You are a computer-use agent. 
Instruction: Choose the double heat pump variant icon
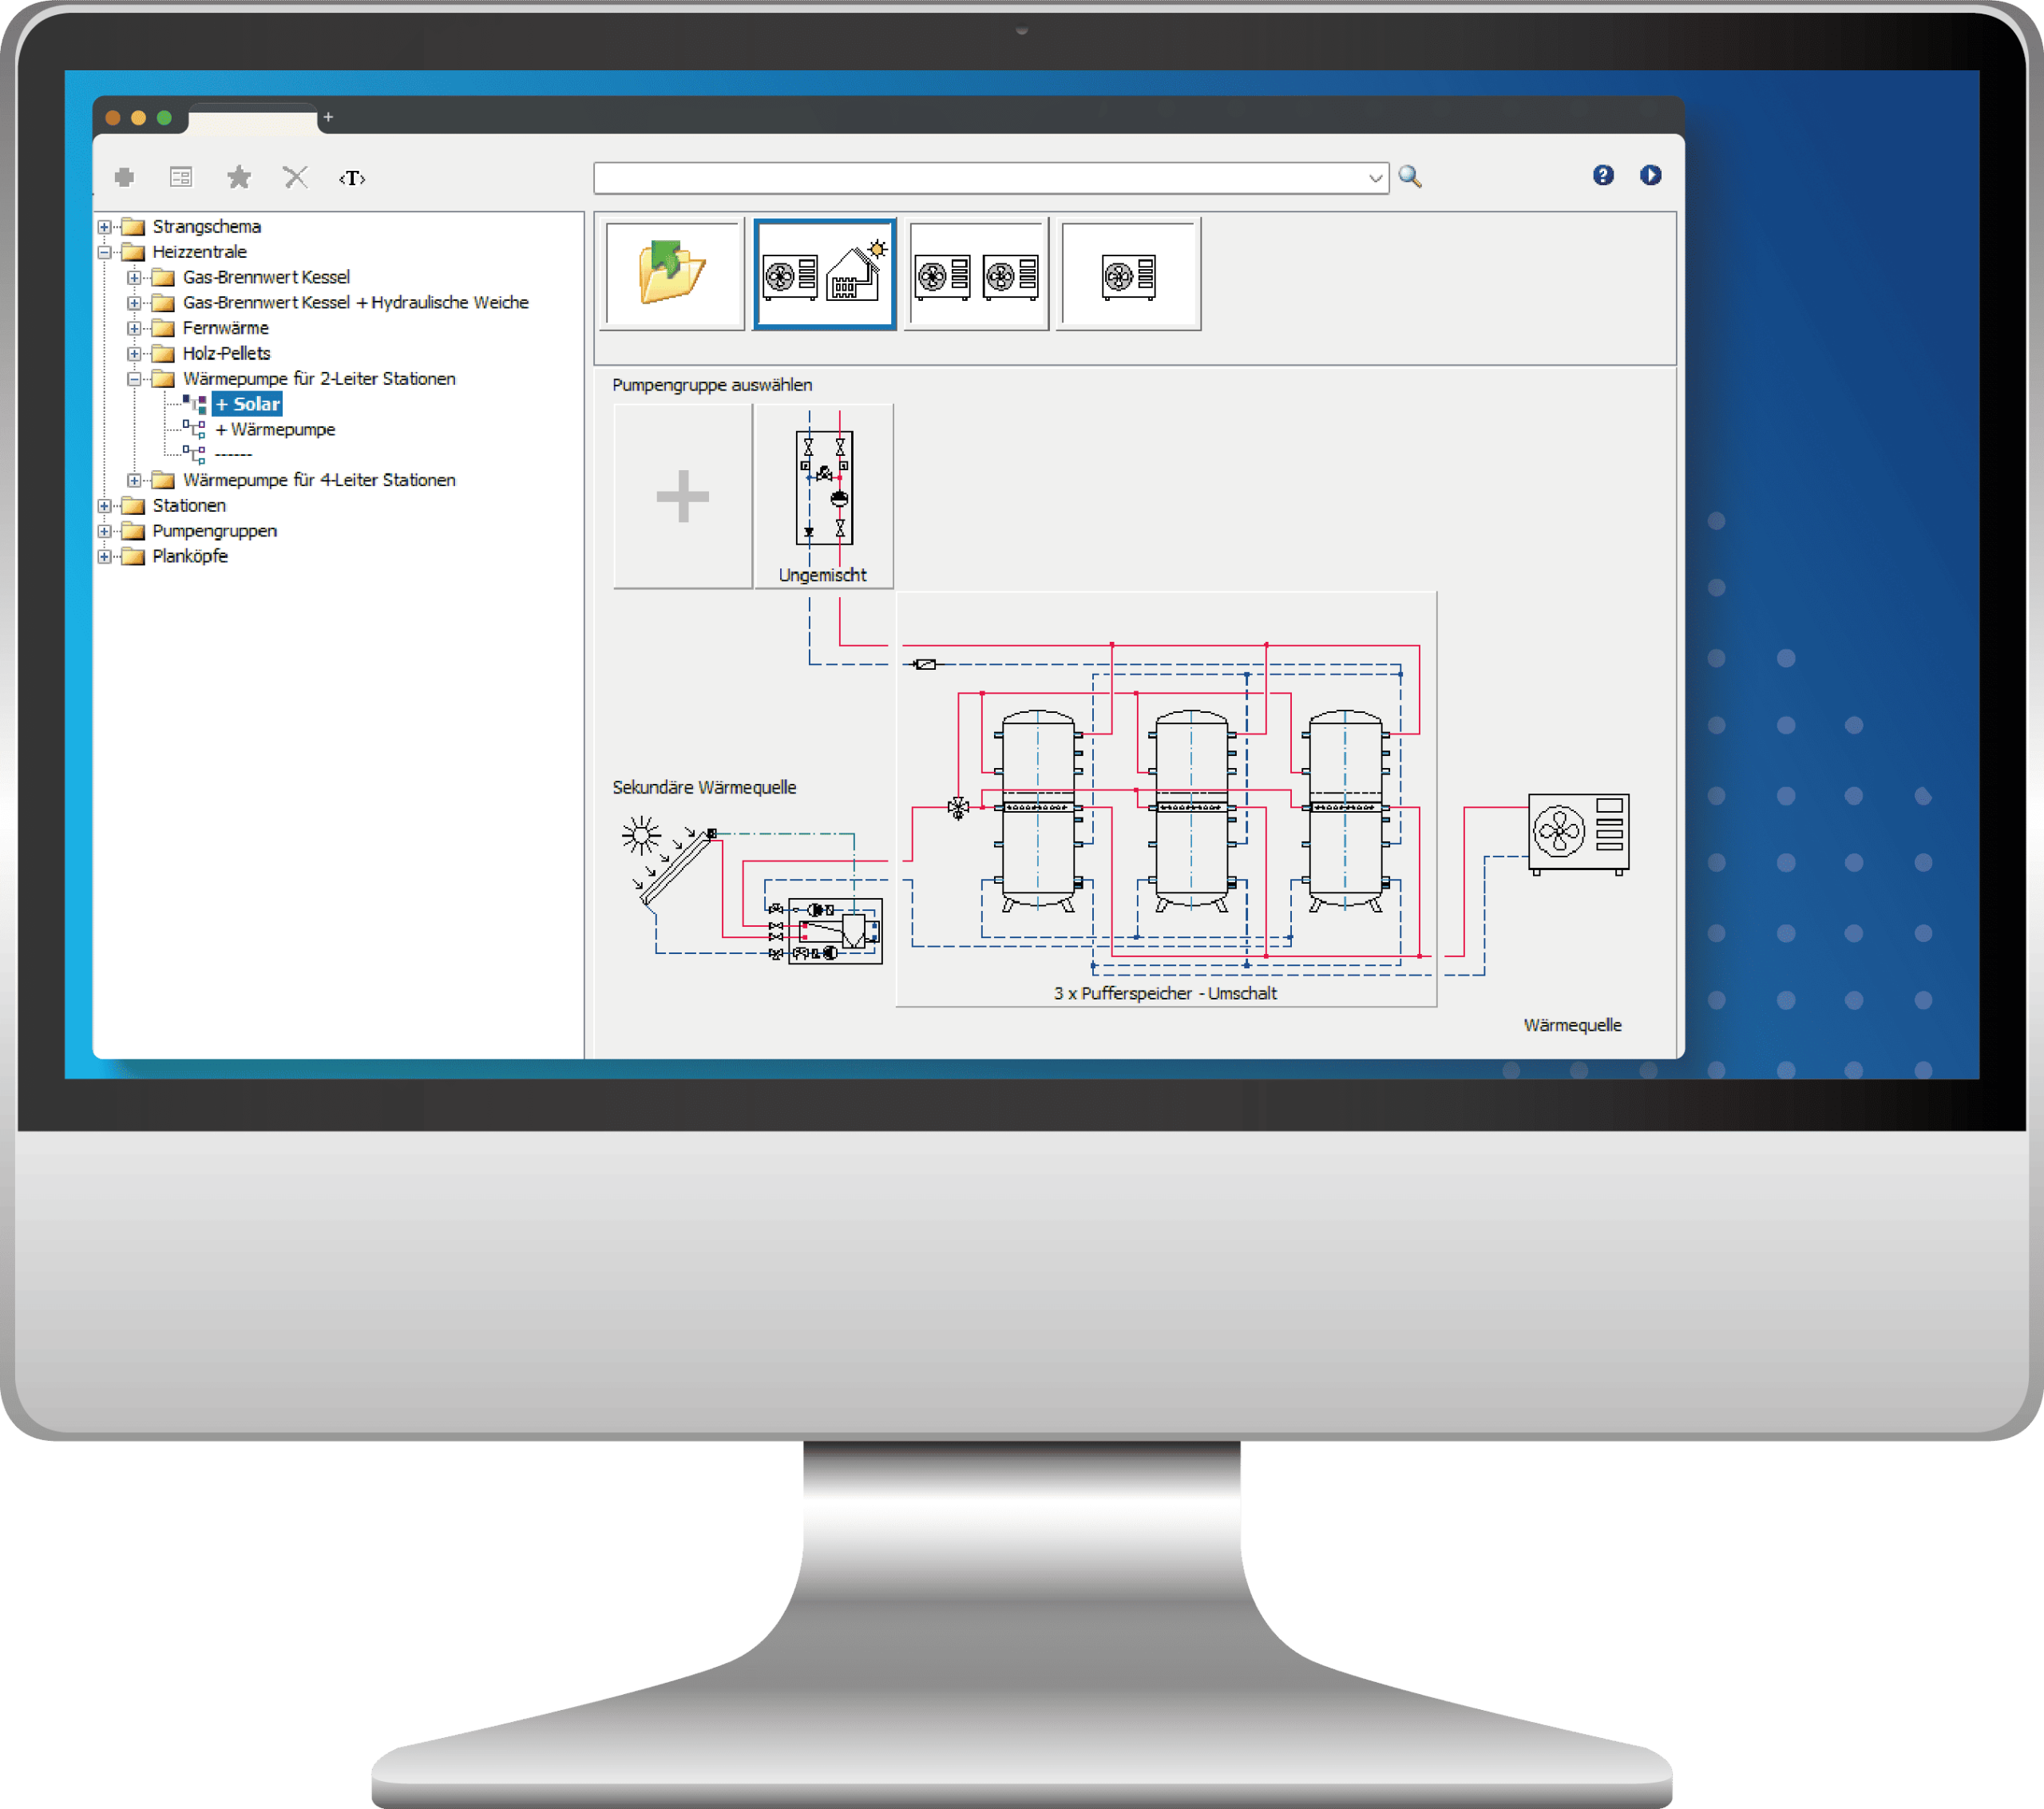pyautogui.click(x=976, y=272)
